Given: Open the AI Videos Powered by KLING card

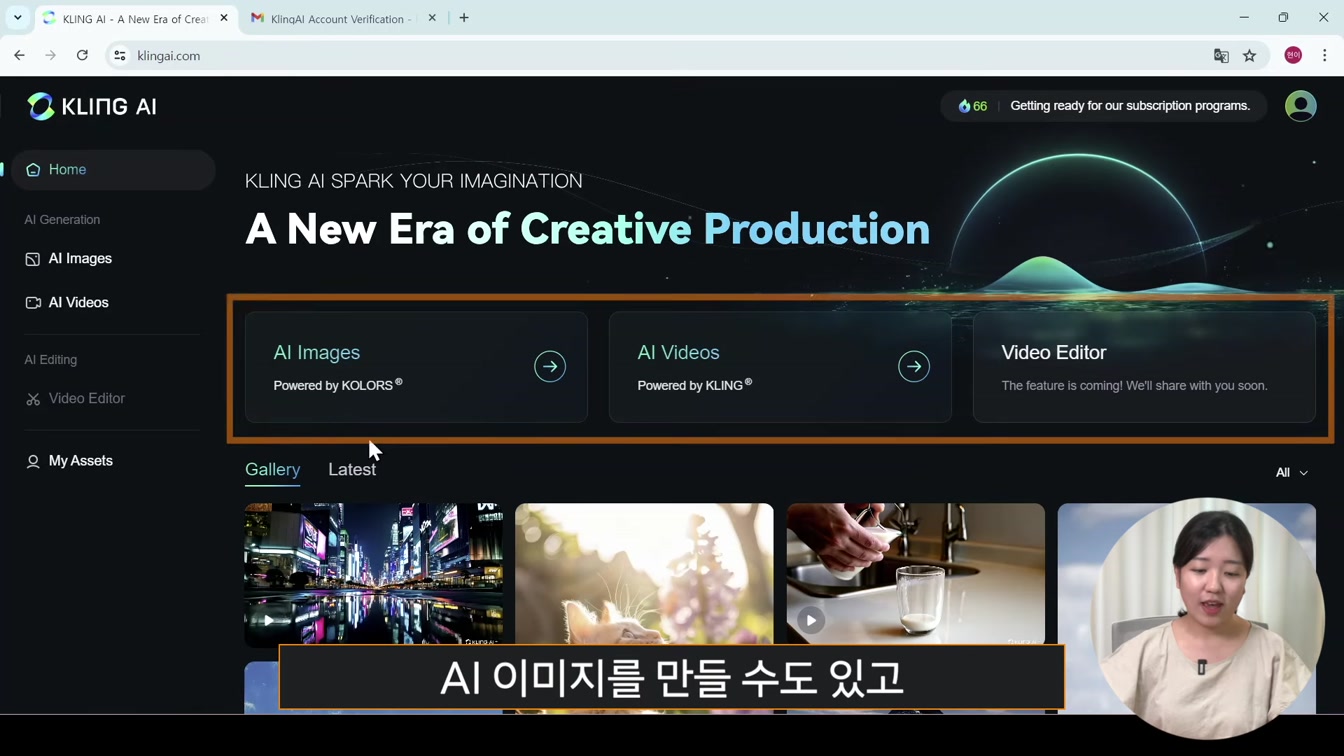Looking at the screenshot, I should tap(780, 367).
